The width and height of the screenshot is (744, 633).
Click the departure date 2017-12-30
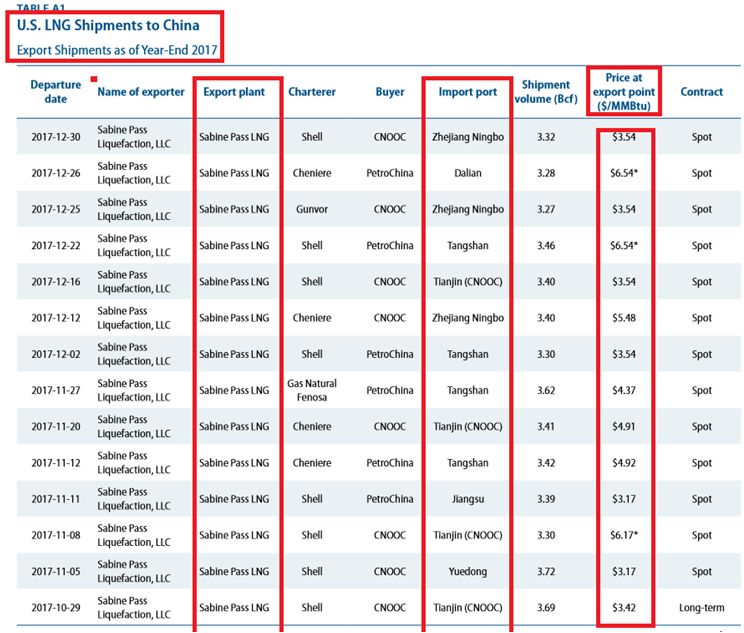[56, 137]
